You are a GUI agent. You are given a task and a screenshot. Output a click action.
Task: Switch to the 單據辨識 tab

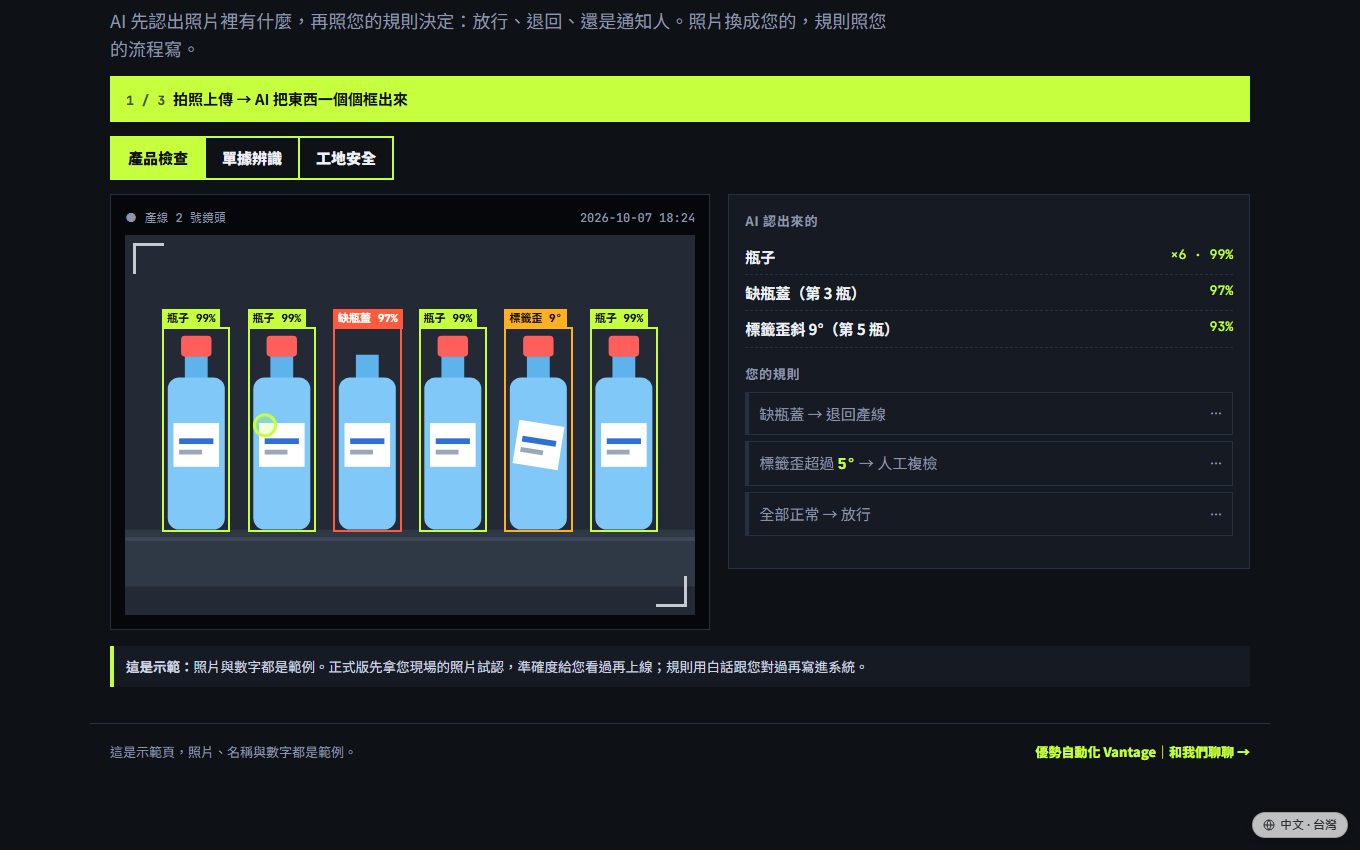pyautogui.click(x=252, y=158)
